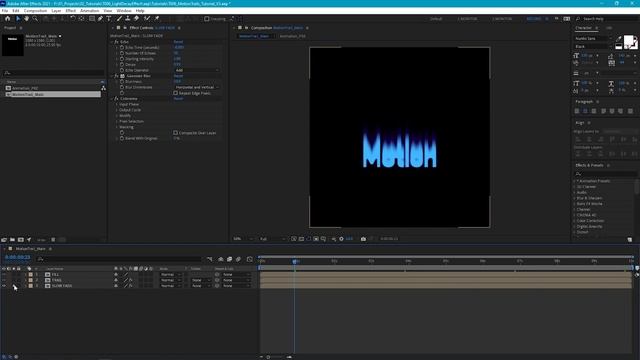Image resolution: width=640 pixels, height=360 pixels.
Task: Choose the Default workspace
Action: [436, 19]
